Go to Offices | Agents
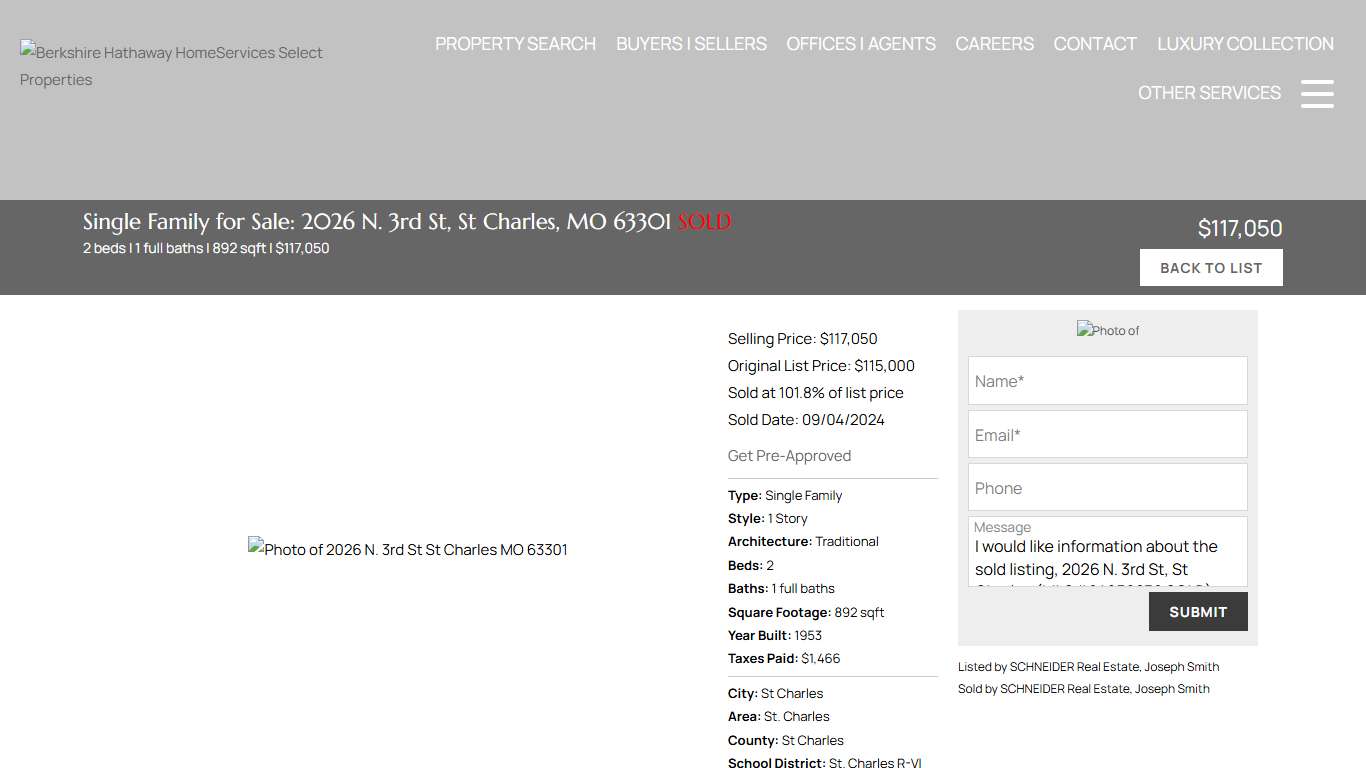This screenshot has width=1366, height=768. [x=860, y=44]
